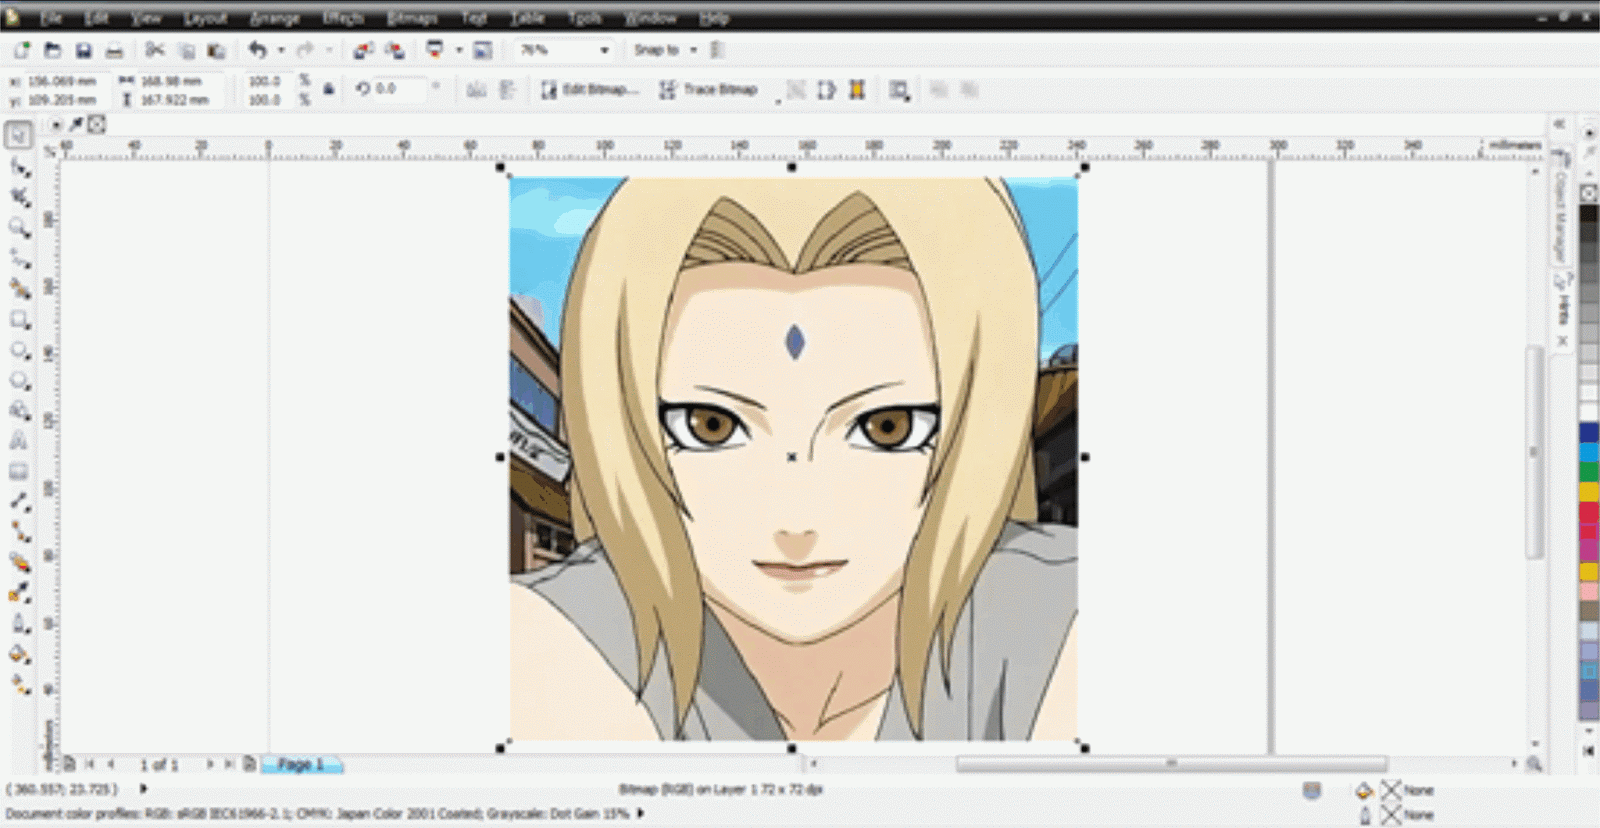Select the Crop tool in the toolbox
This screenshot has width=1600, height=828.
19,198
